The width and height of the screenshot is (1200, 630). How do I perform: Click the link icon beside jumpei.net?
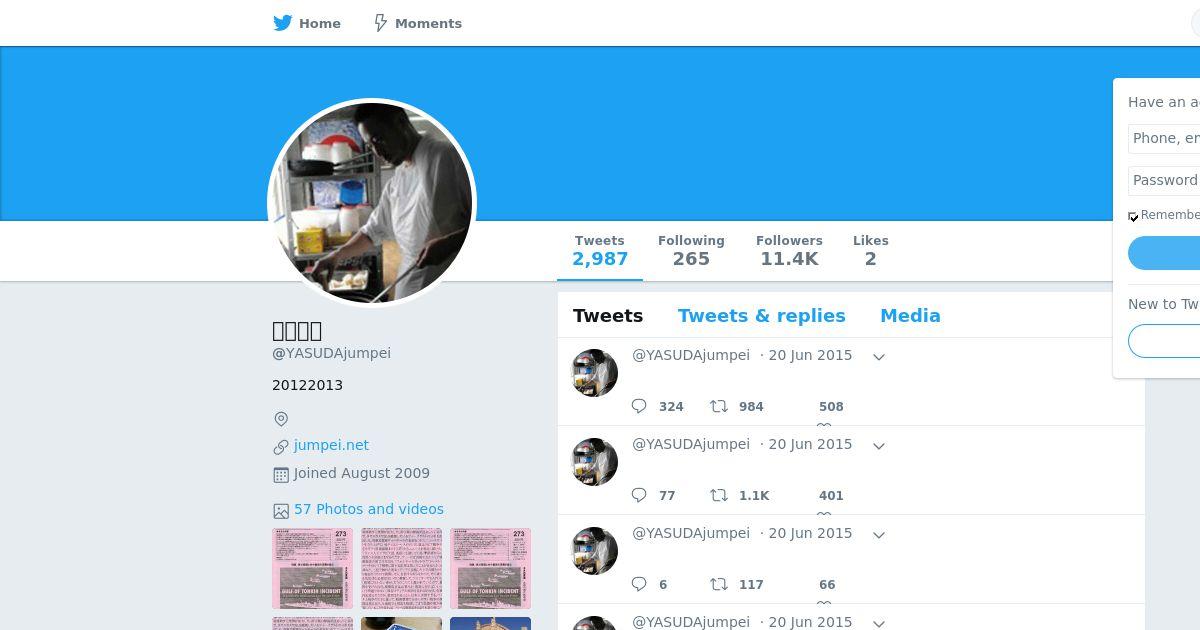(281, 447)
